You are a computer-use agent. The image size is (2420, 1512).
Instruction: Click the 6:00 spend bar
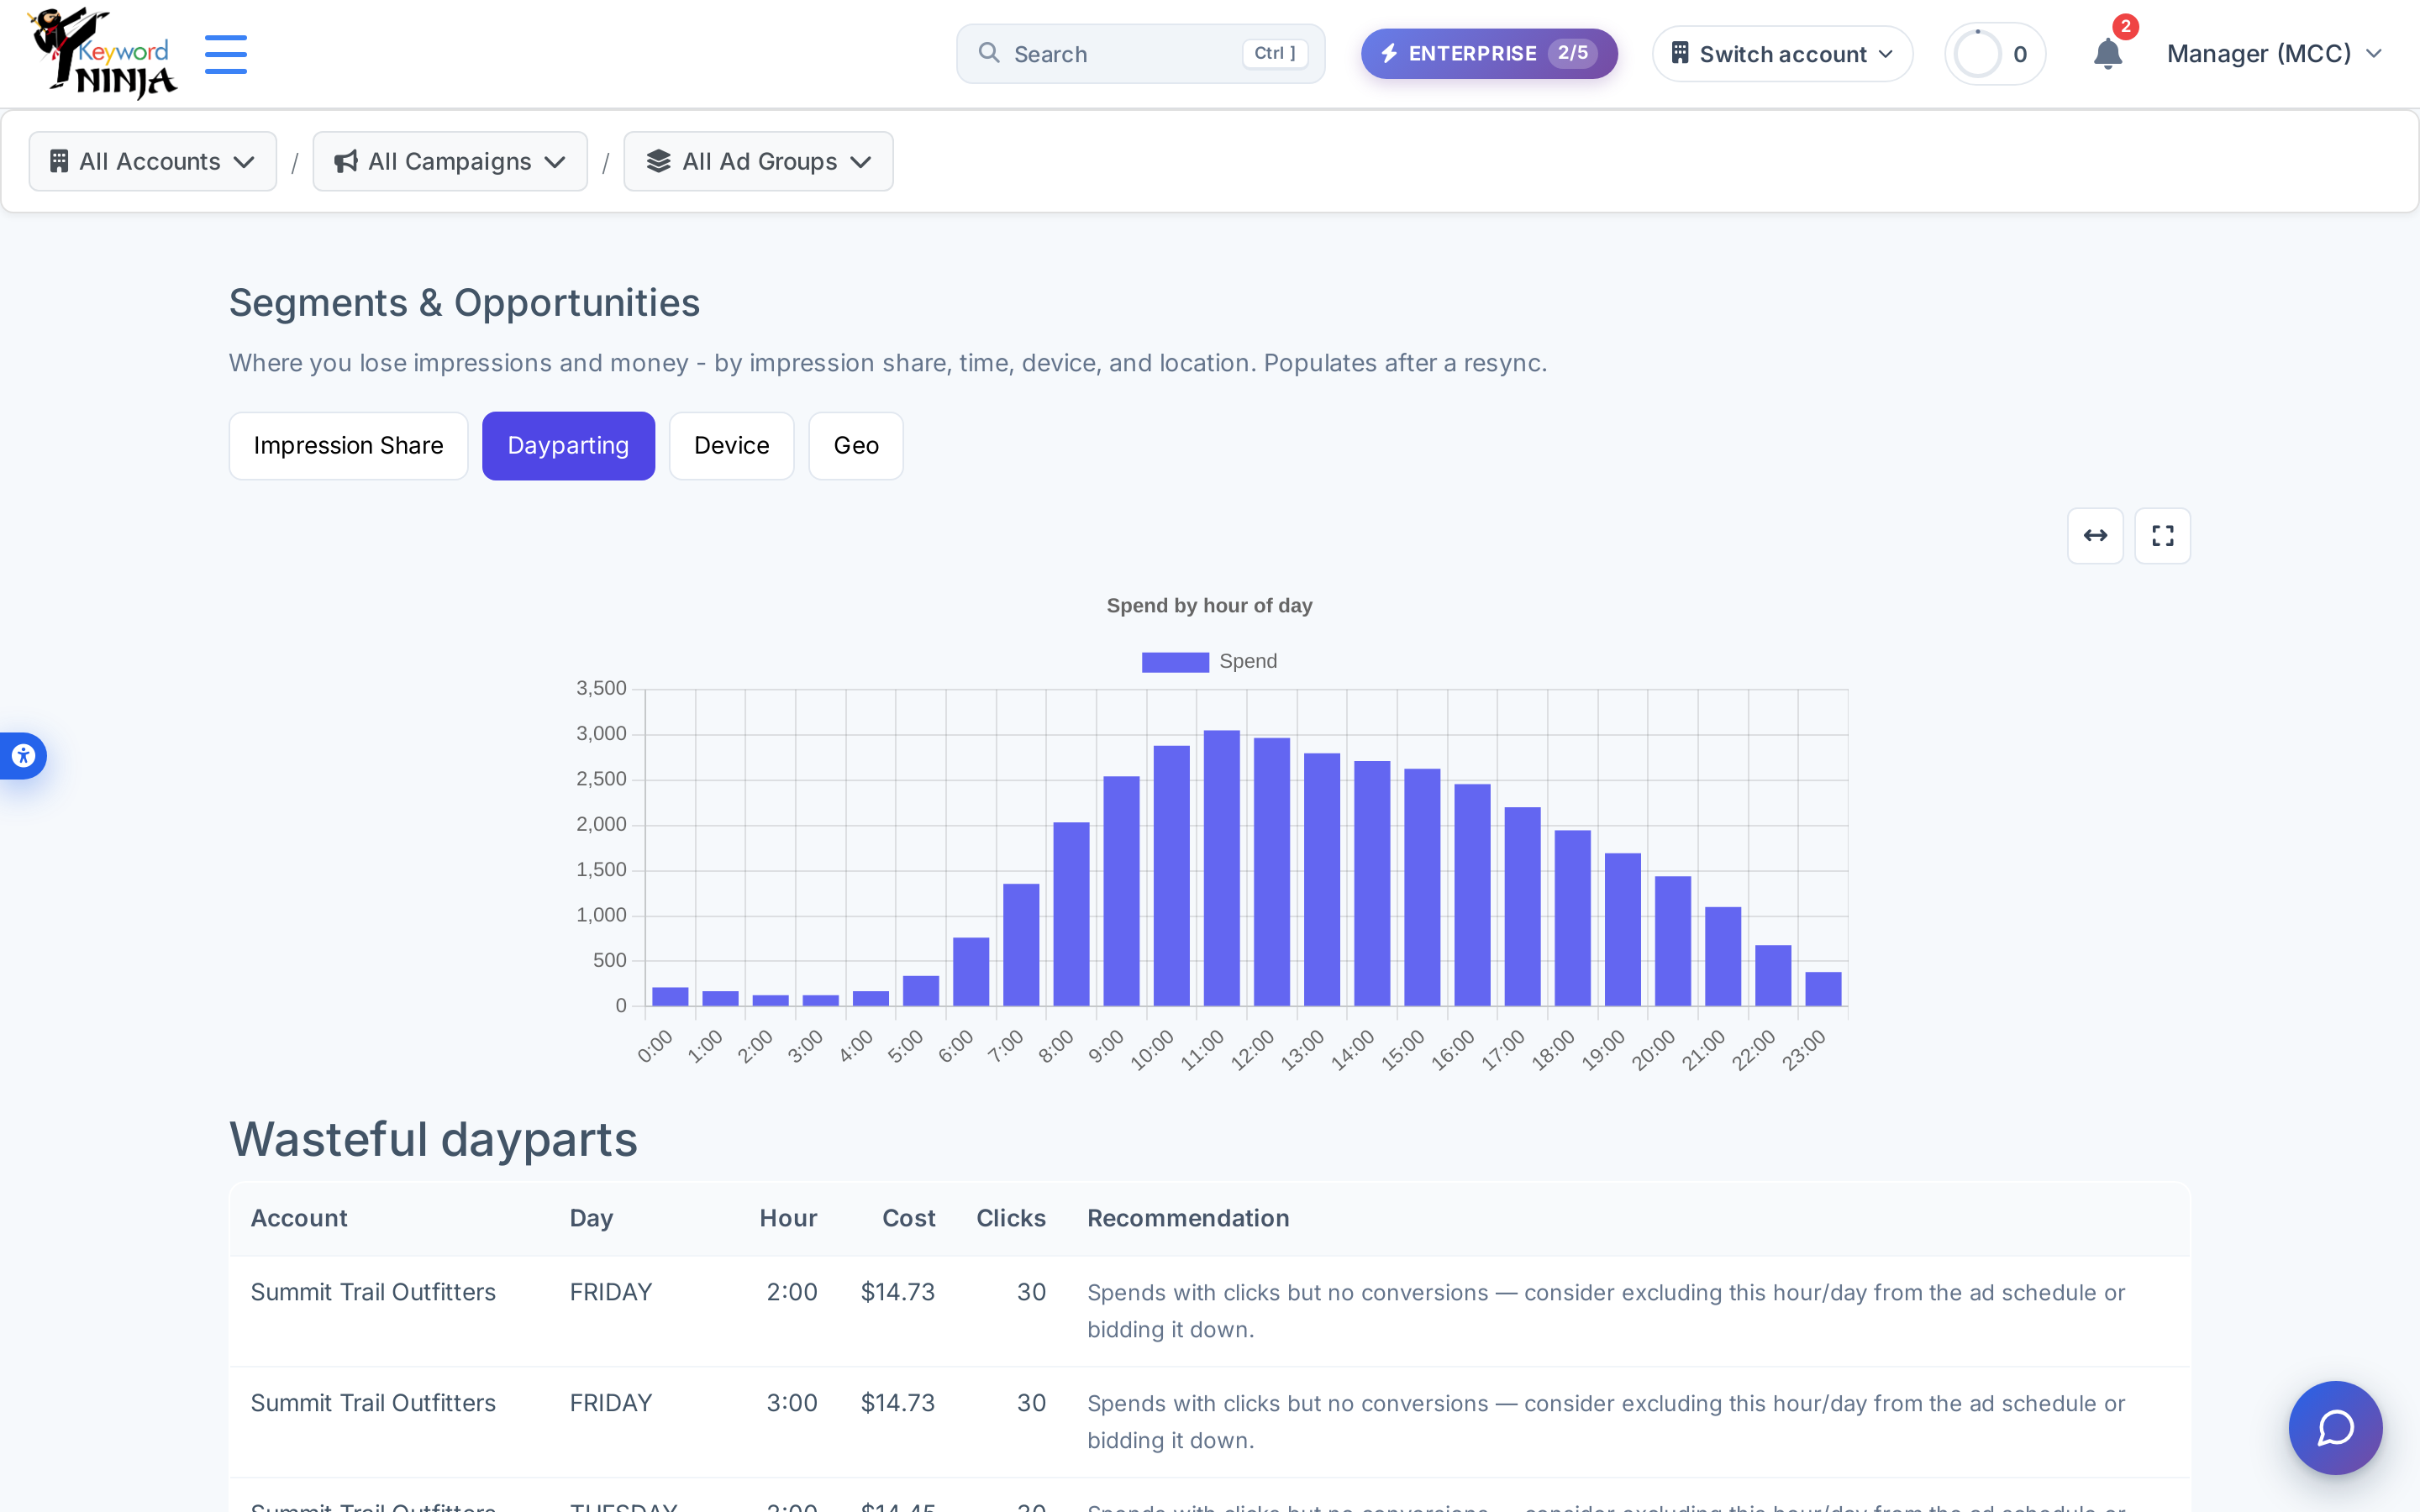tap(971, 972)
